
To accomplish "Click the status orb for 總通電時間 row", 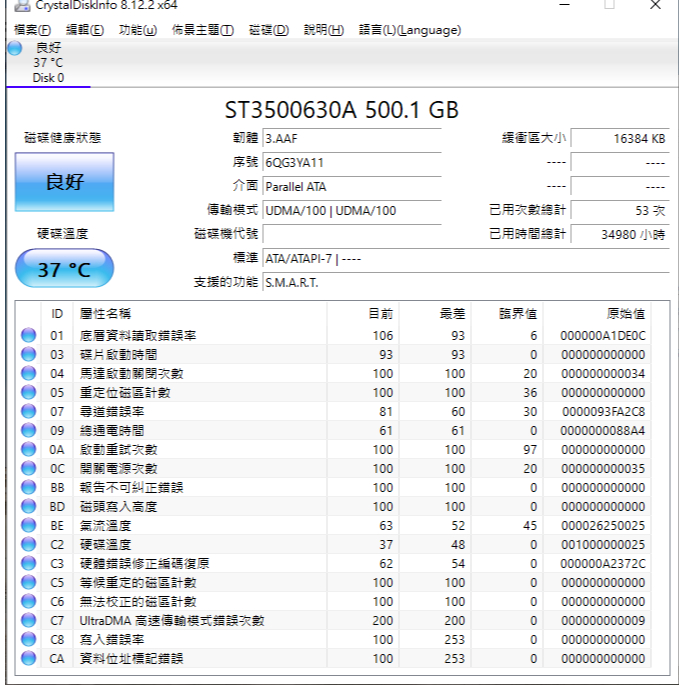I will (29, 431).
